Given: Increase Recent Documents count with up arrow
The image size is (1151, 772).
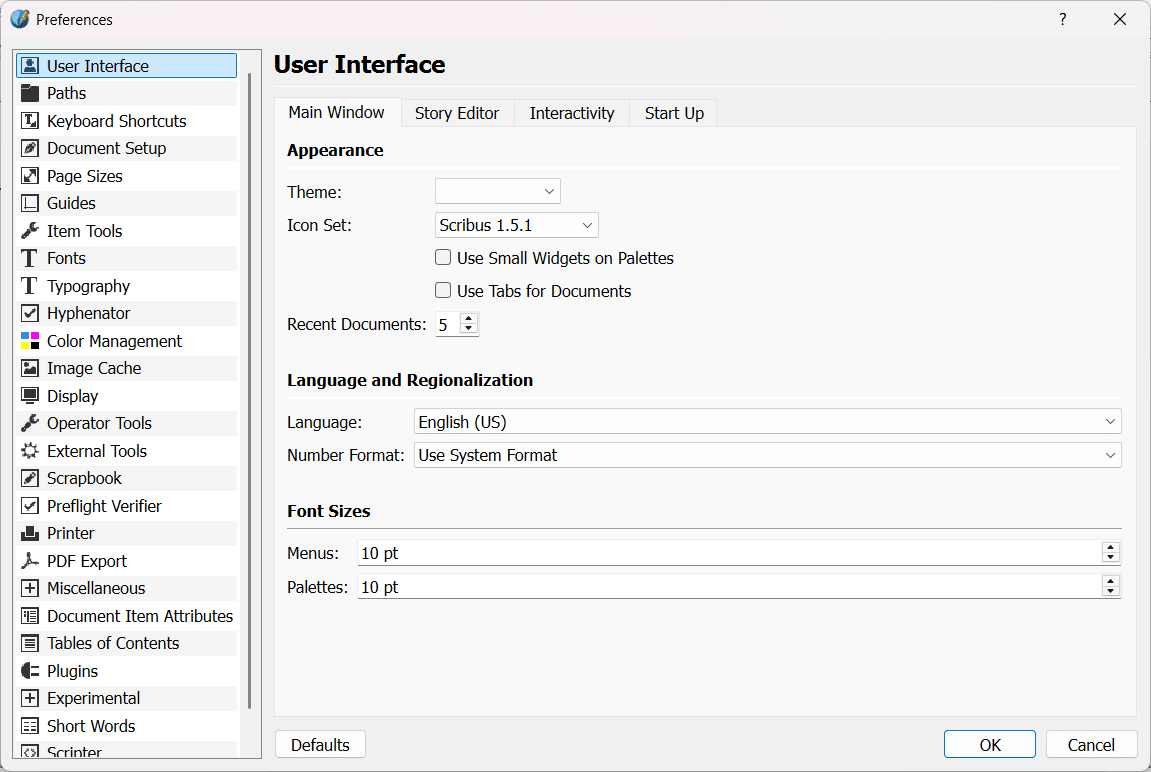Looking at the screenshot, I should (x=469, y=318).
